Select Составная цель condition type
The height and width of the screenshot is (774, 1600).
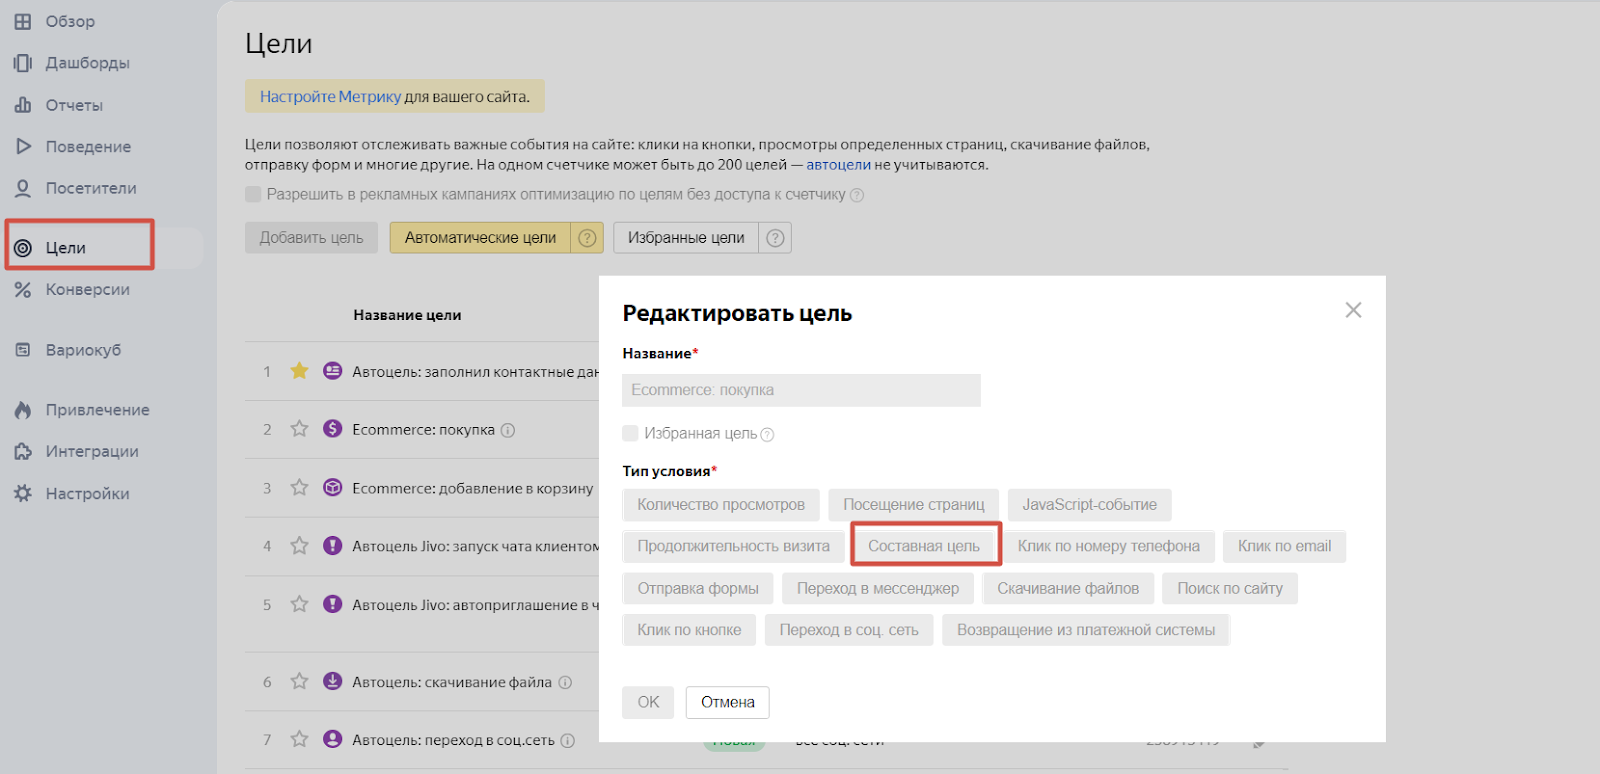tap(924, 546)
